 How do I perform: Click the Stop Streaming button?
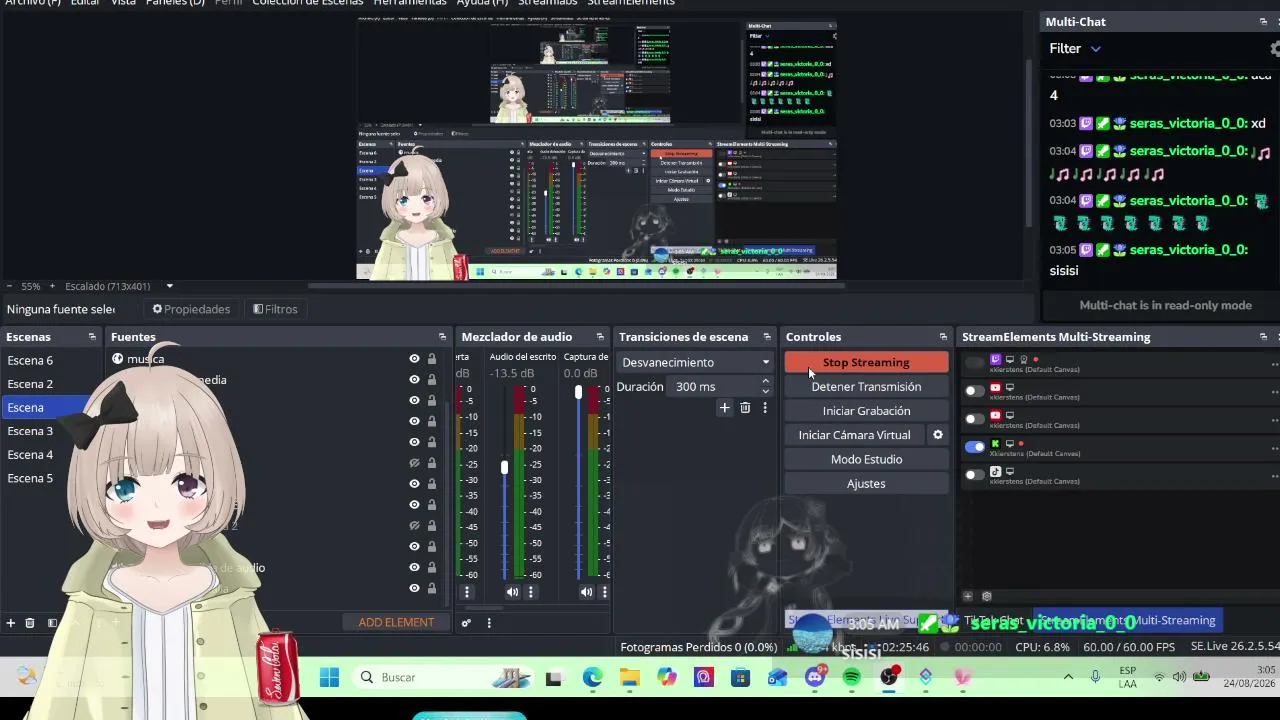[866, 362]
